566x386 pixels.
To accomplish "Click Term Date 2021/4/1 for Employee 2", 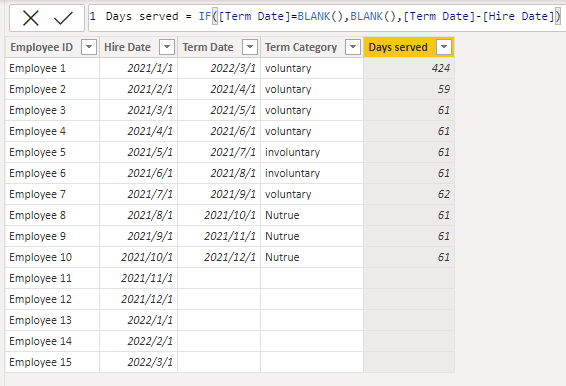I will [x=219, y=89].
